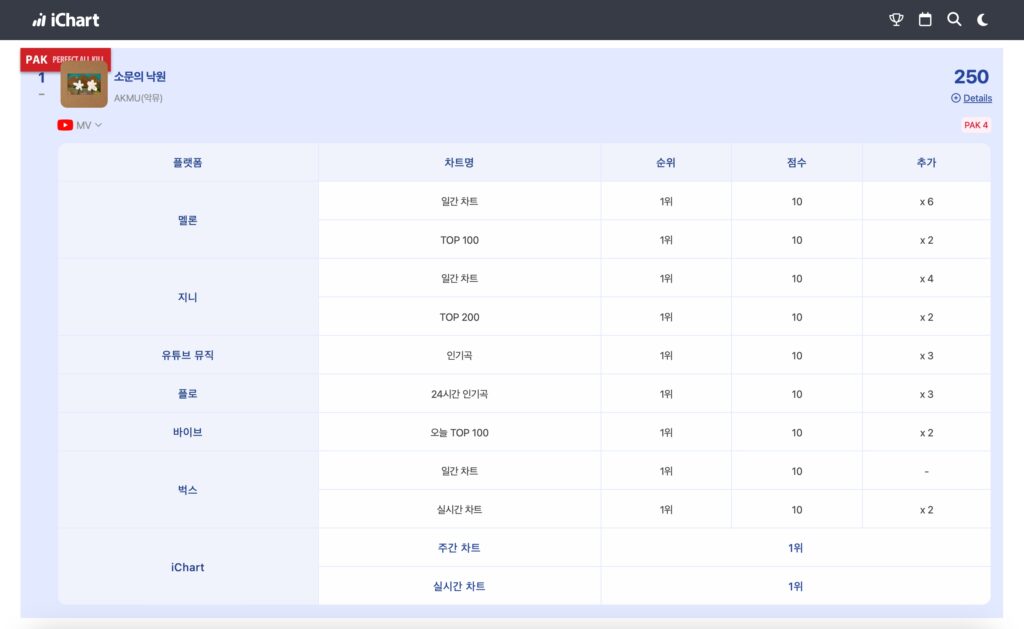Image resolution: width=1024 pixels, height=629 pixels.
Task: Open the song title 소문의 낙원
Action: click(140, 76)
